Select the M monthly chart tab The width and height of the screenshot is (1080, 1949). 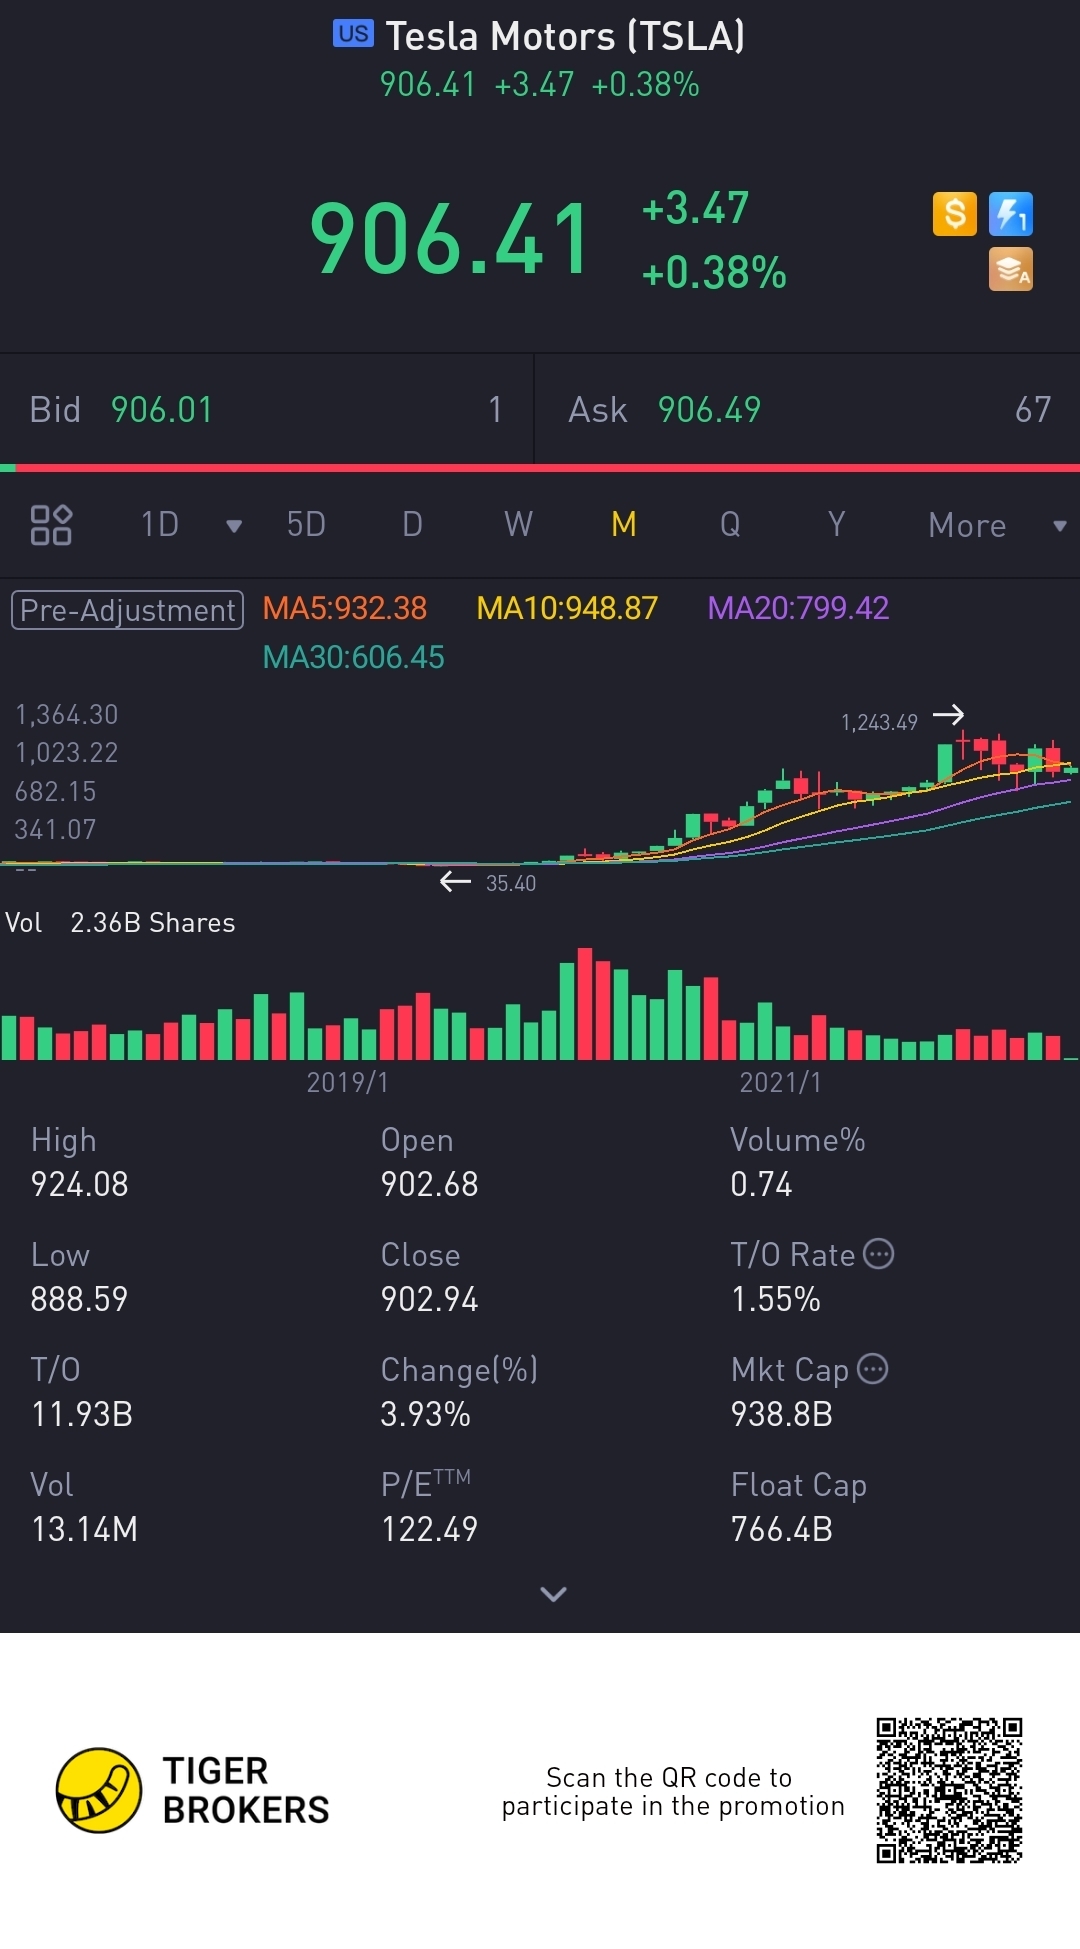point(624,524)
